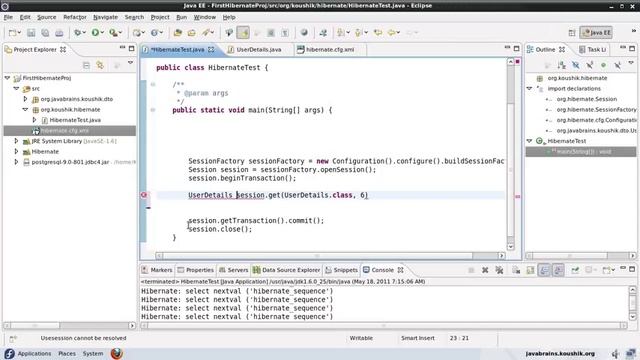Expand the postgresql jdbc4 jar node

point(16,162)
